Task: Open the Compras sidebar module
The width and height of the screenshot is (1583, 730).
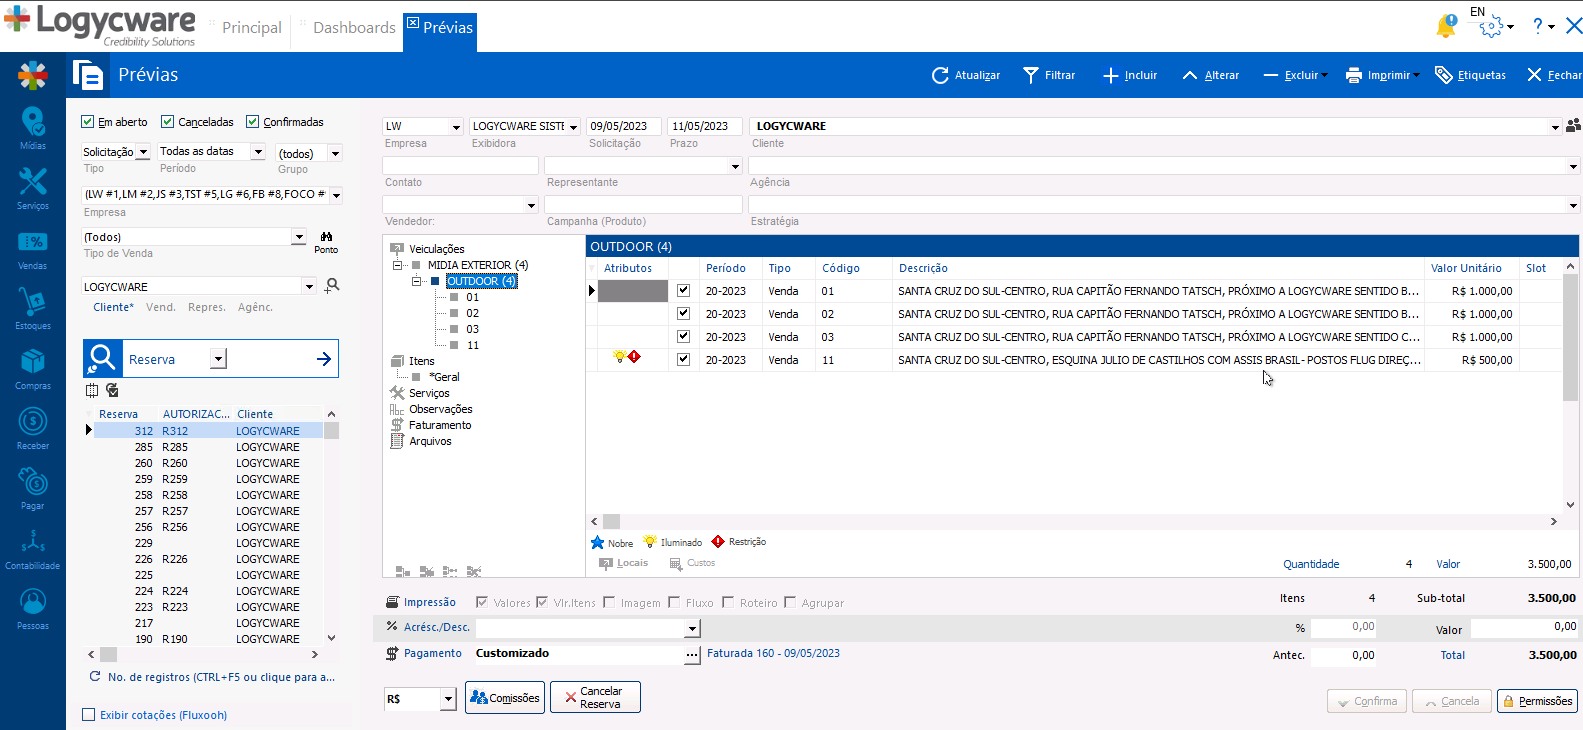Action: tap(33, 368)
